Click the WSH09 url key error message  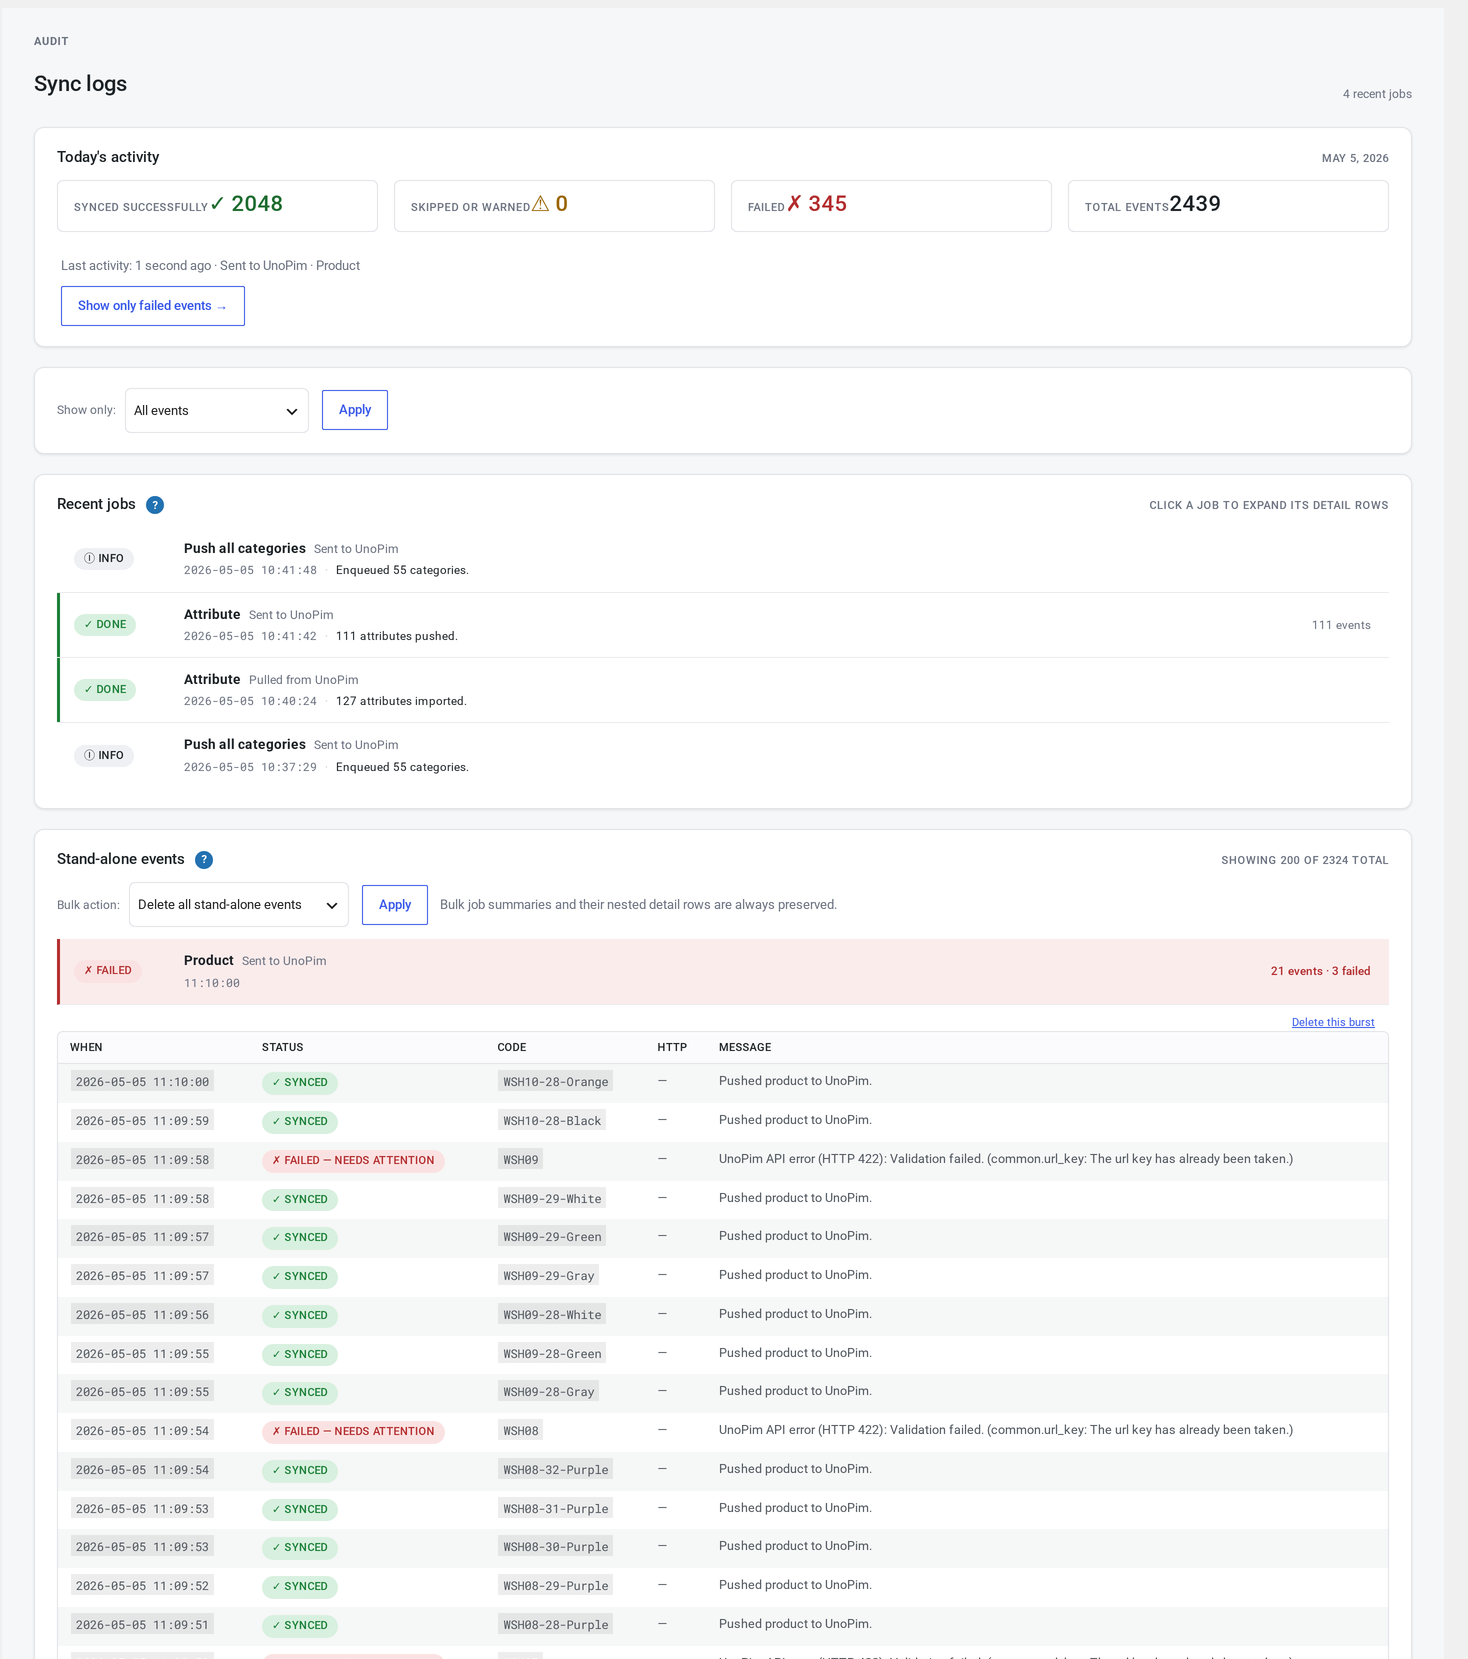click(1006, 1159)
